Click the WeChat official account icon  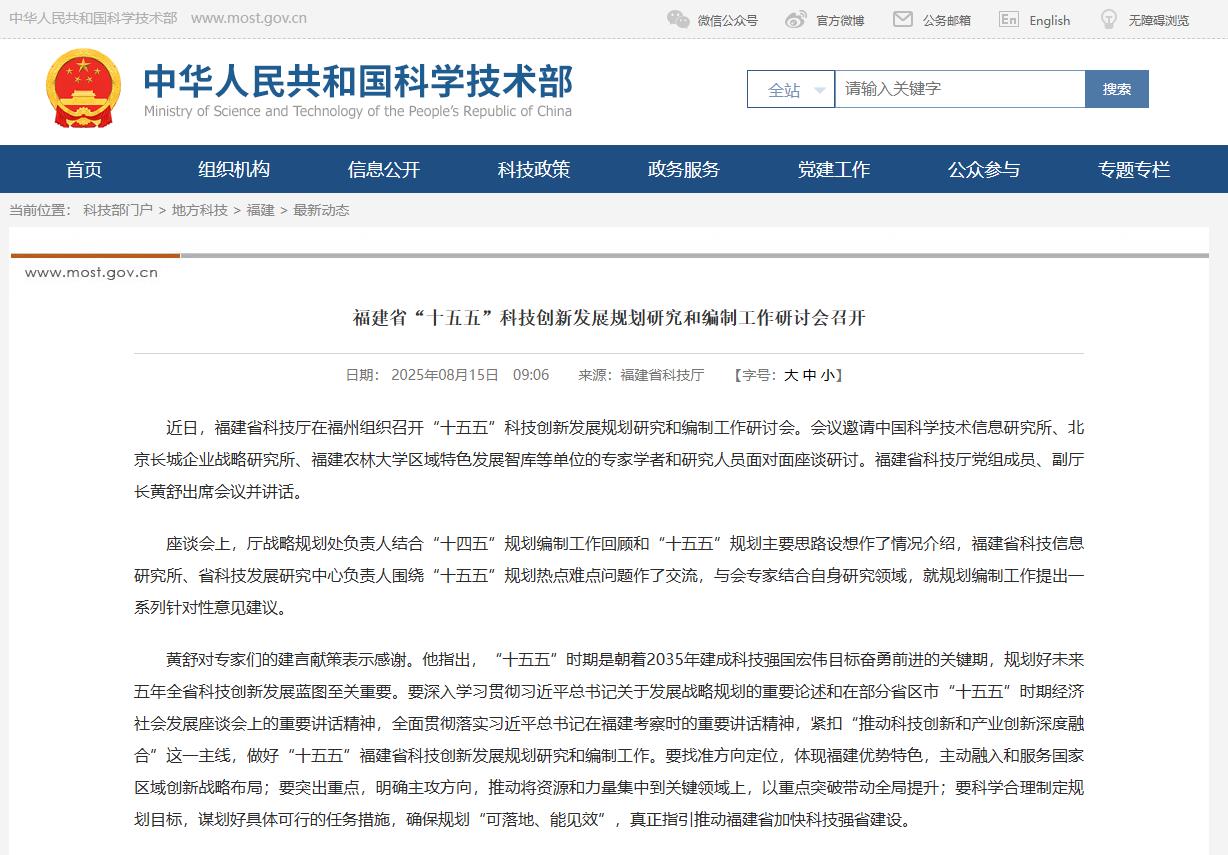pos(678,19)
